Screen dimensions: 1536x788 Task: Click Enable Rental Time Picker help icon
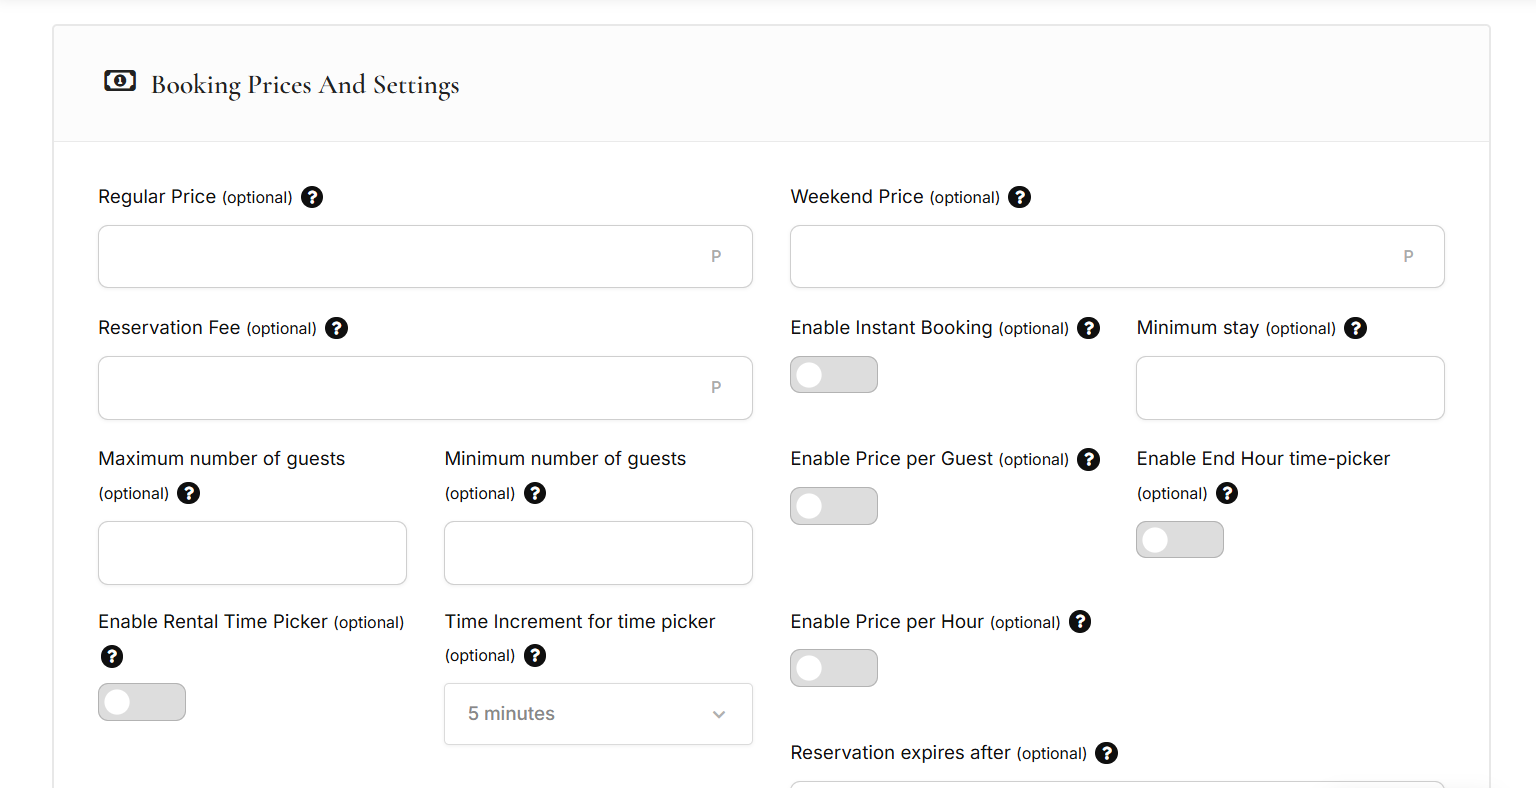coord(112,656)
